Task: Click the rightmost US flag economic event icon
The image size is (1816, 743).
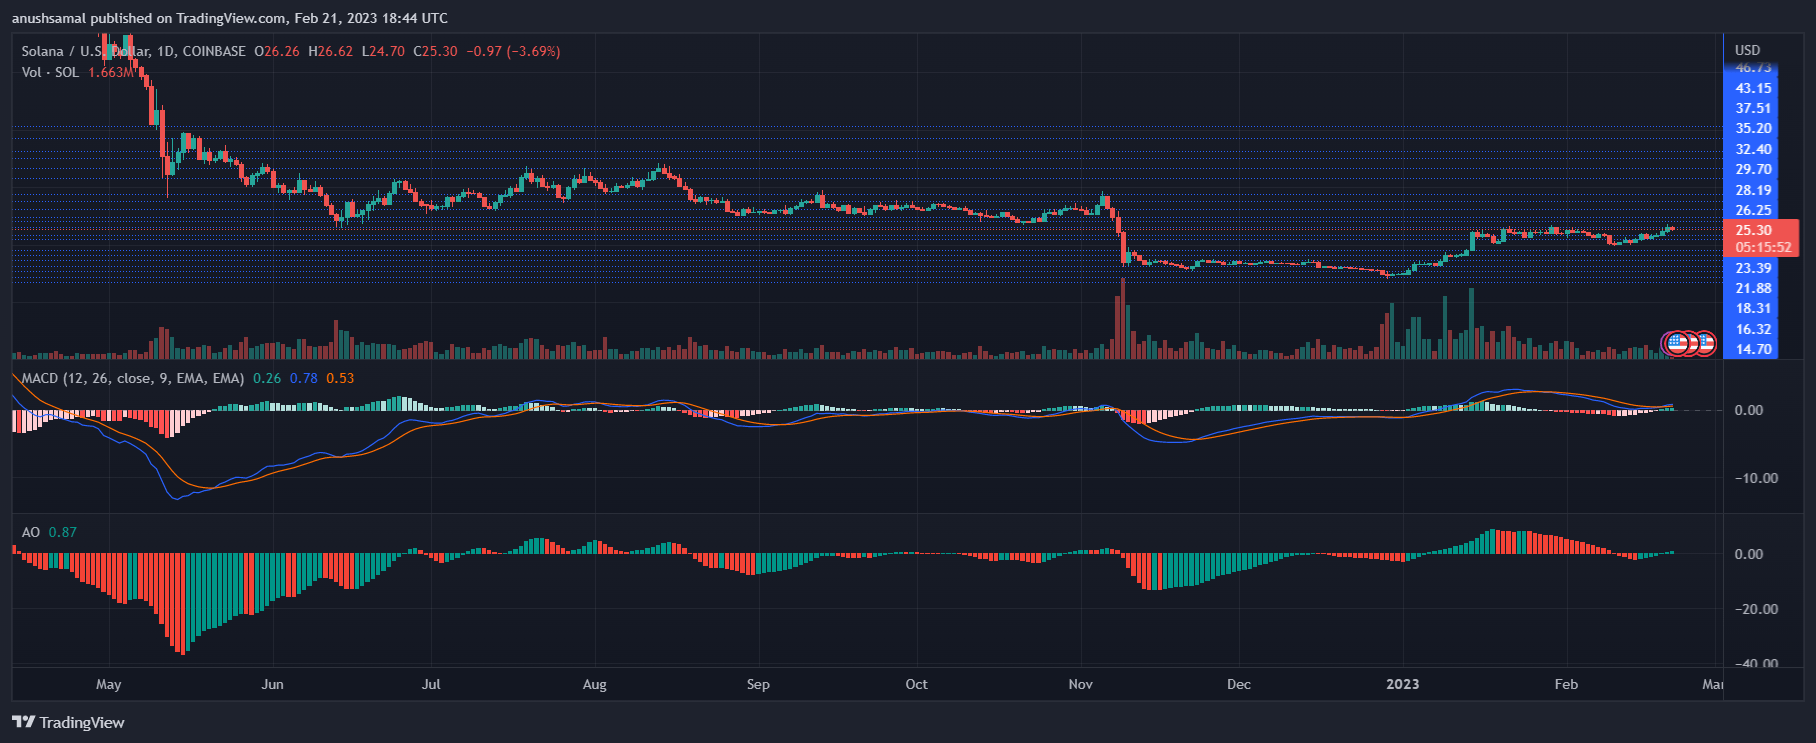Action: click(x=1705, y=344)
